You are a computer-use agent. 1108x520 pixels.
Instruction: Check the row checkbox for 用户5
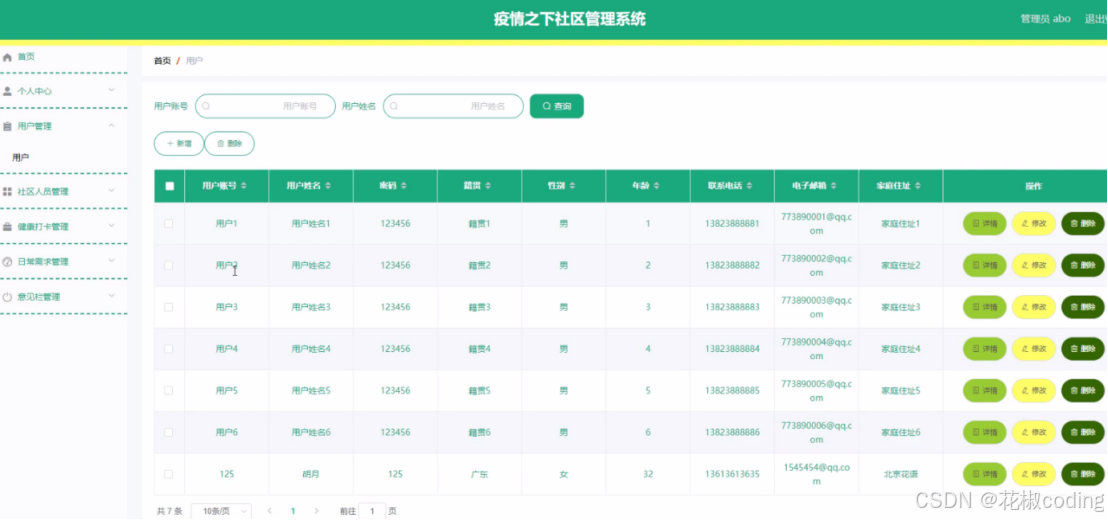pos(169,390)
